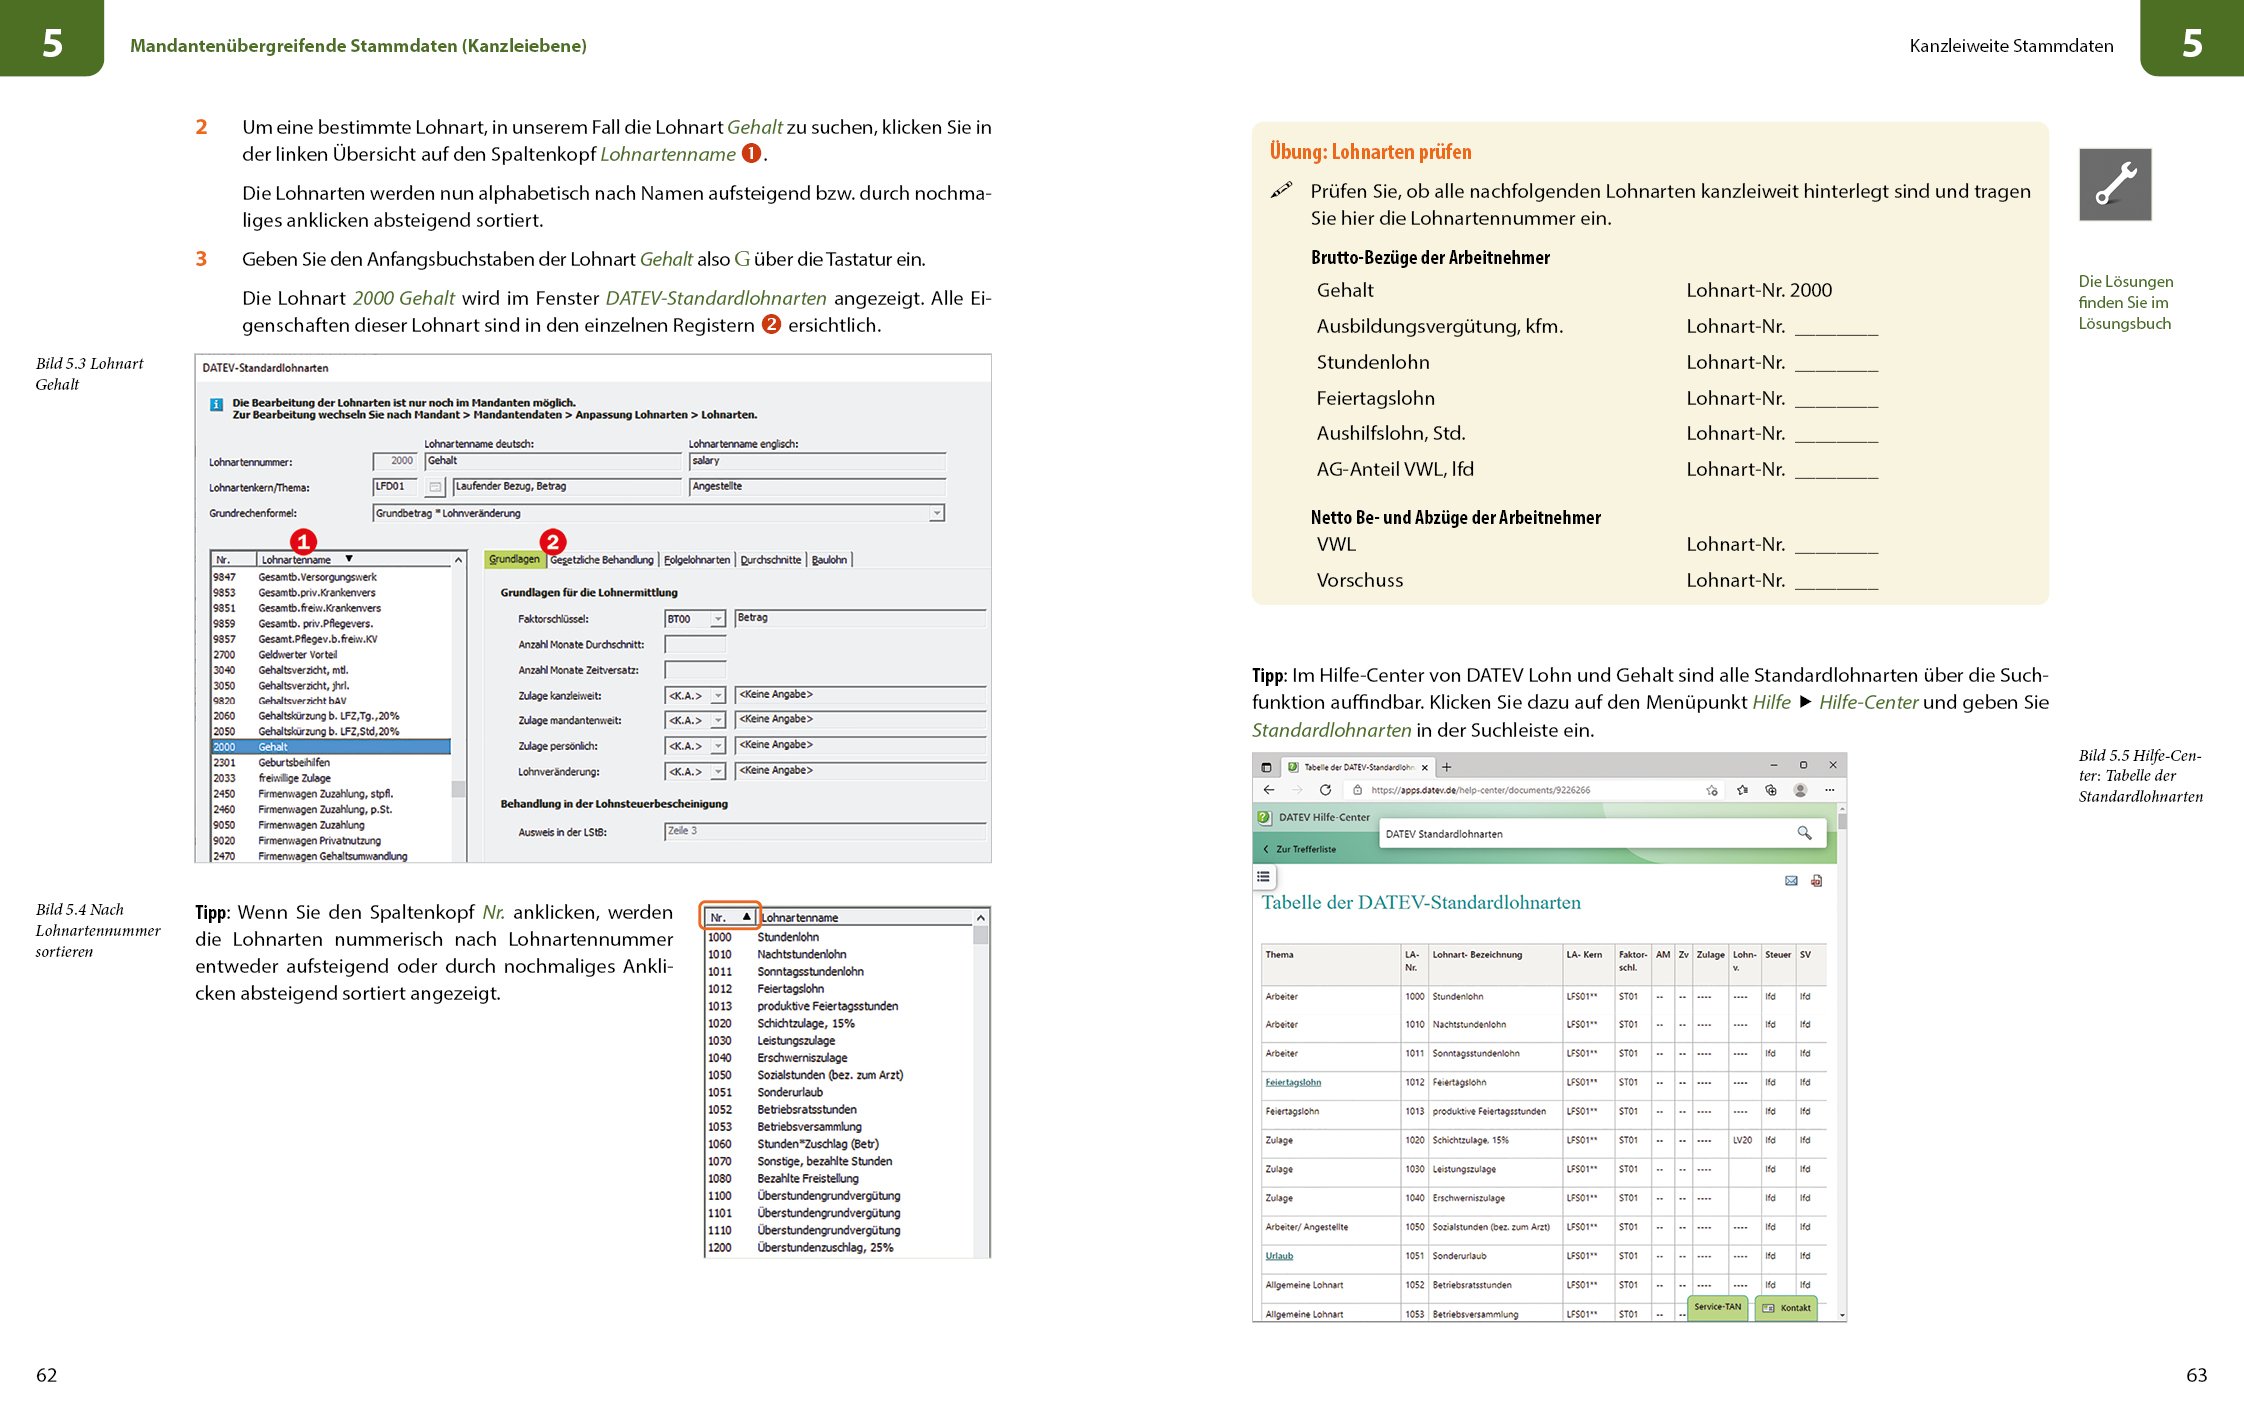The height and width of the screenshot is (1417, 2244).
Task: Expand the Grundrechenformel dropdown
Action: click(x=936, y=513)
